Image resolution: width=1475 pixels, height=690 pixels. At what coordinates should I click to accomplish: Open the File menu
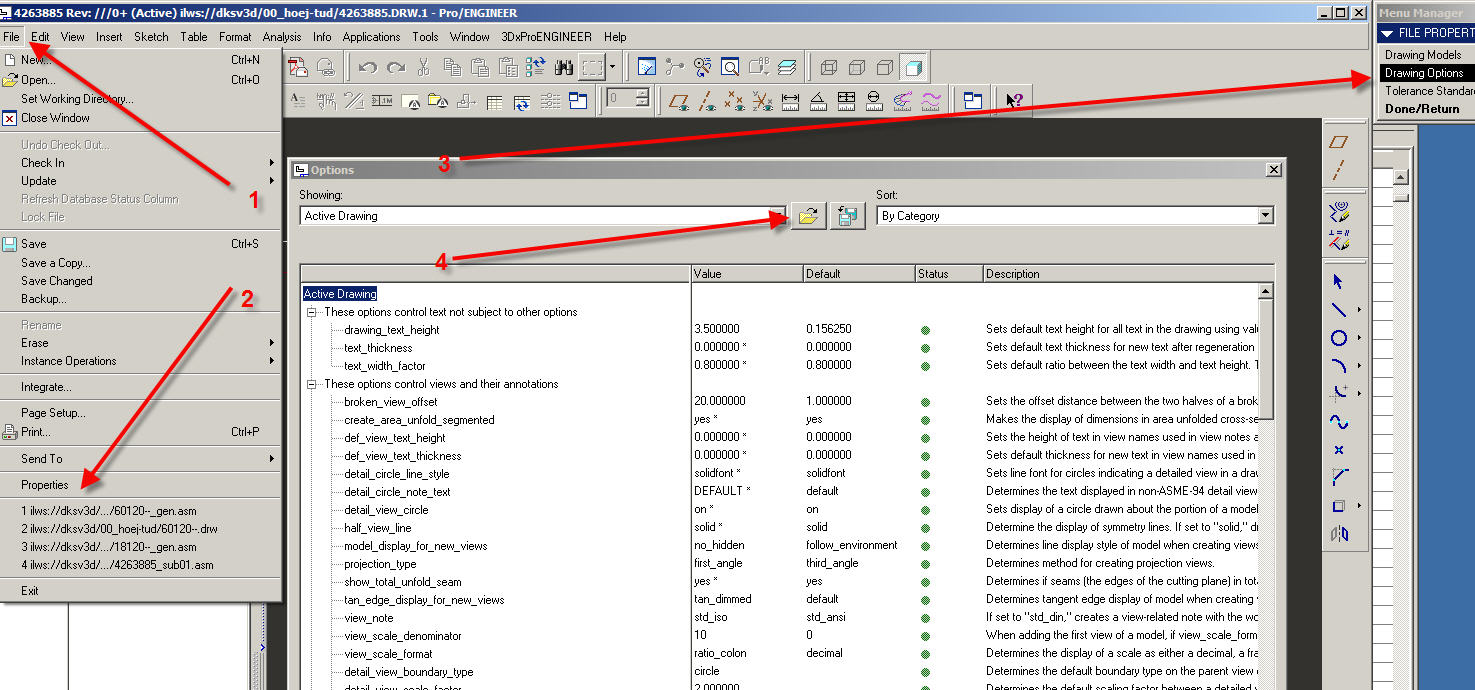click(x=11, y=37)
